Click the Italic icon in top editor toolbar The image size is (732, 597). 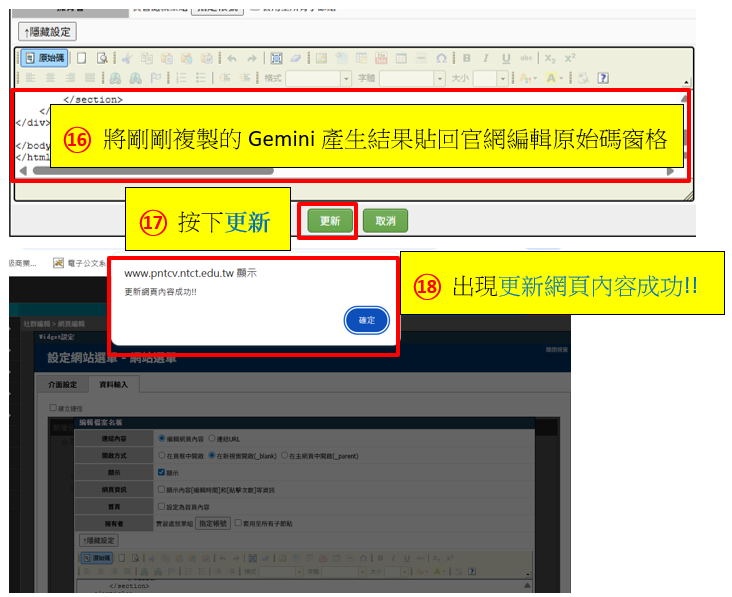(x=486, y=58)
